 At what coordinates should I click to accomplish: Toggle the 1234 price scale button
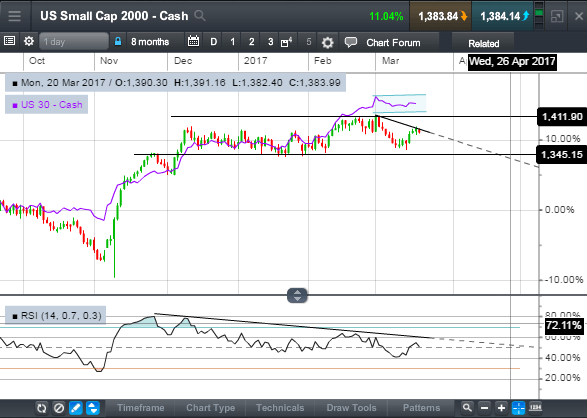click(x=536, y=408)
